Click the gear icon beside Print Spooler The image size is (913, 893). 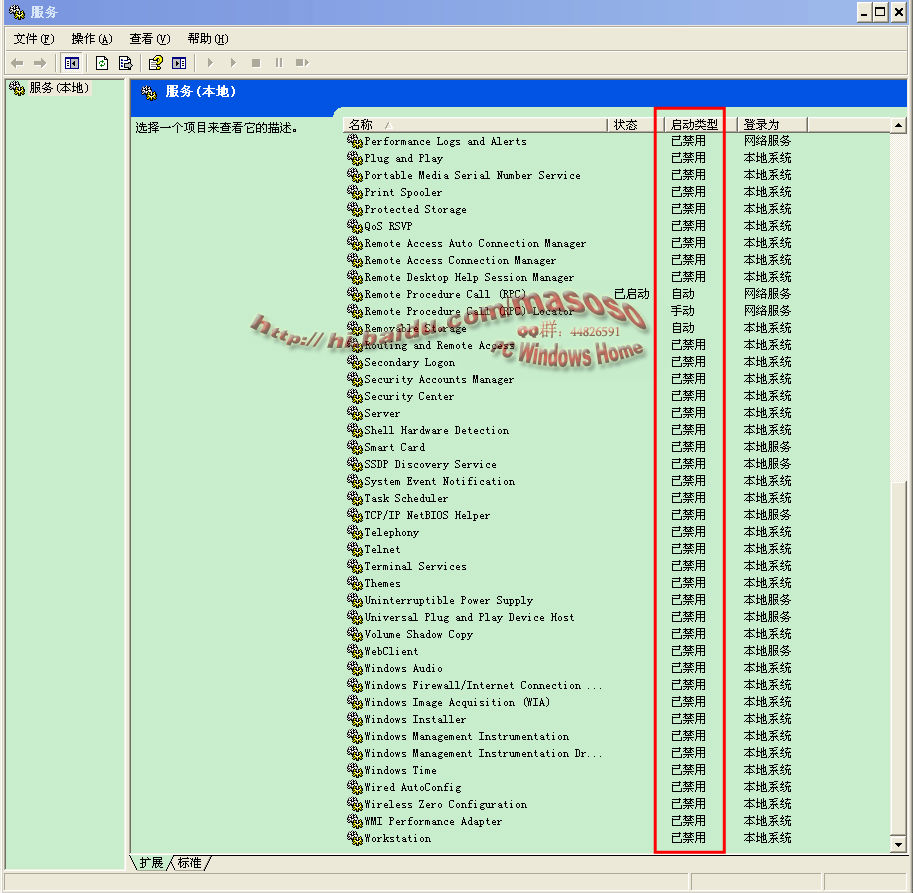[355, 192]
